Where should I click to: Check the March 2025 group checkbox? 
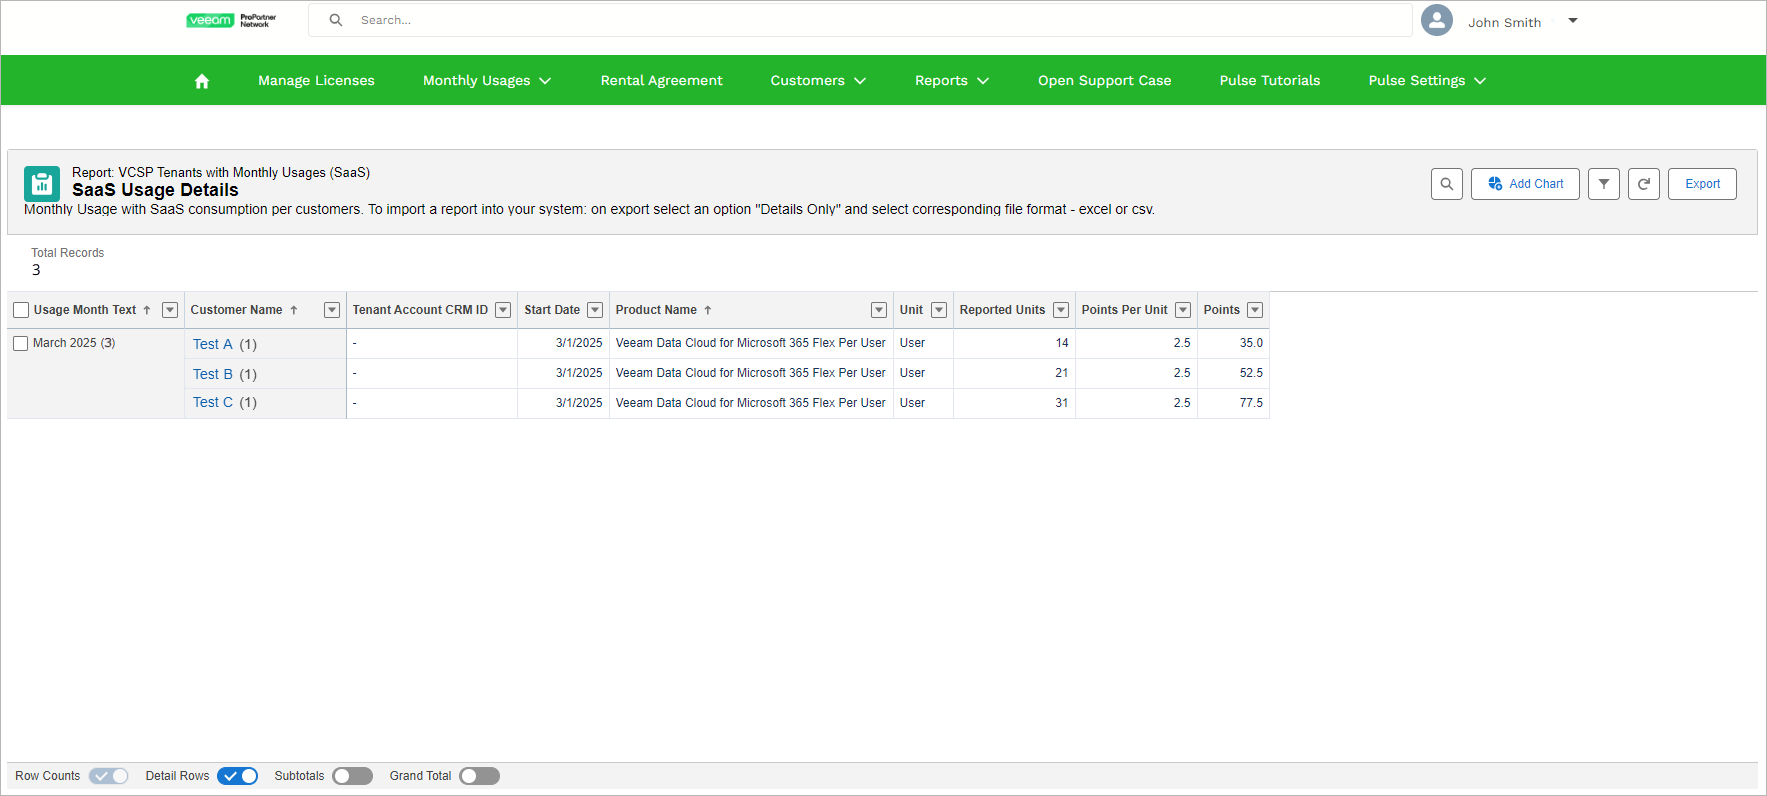tap(21, 343)
